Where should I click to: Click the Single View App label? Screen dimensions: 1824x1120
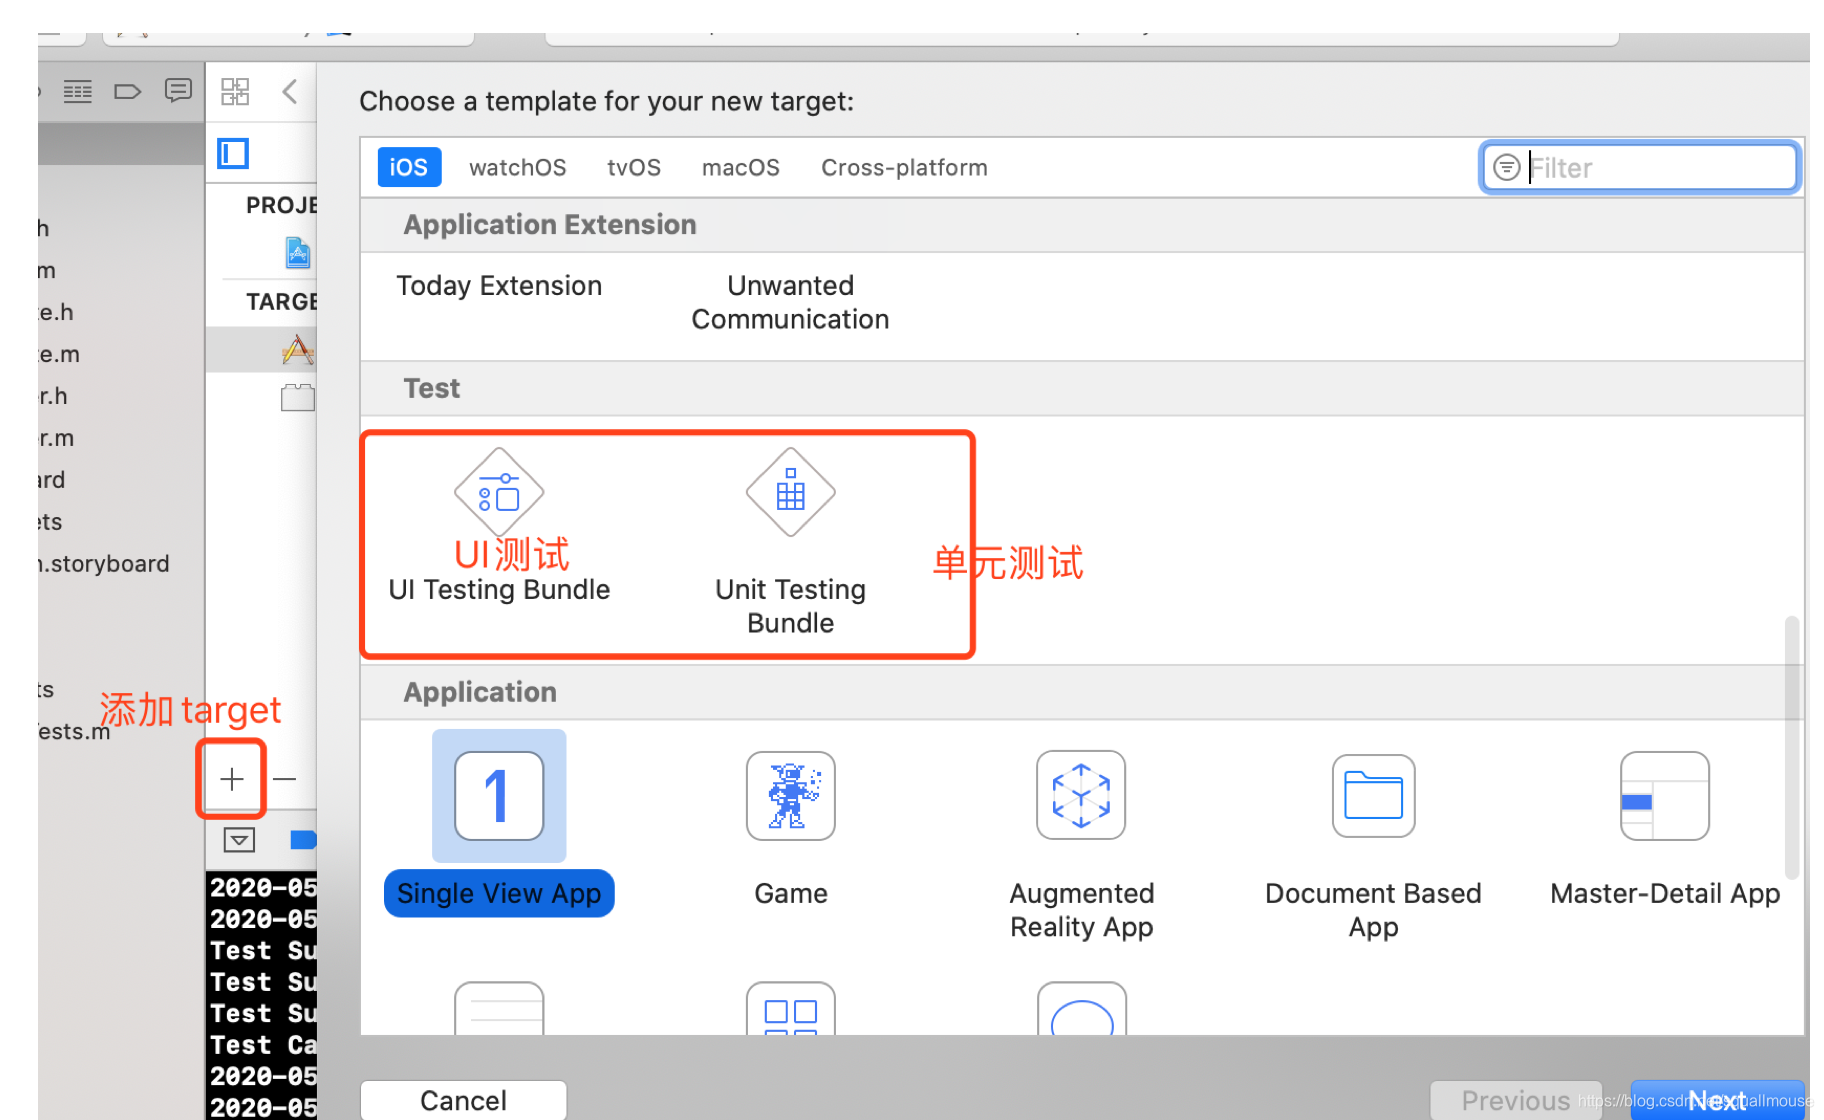click(499, 893)
